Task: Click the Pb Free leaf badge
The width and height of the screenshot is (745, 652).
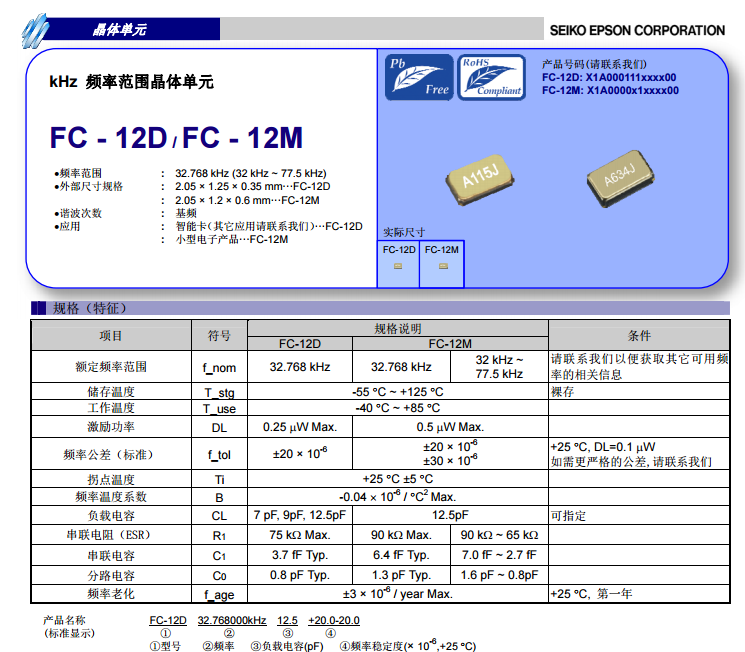Action: [x=419, y=77]
